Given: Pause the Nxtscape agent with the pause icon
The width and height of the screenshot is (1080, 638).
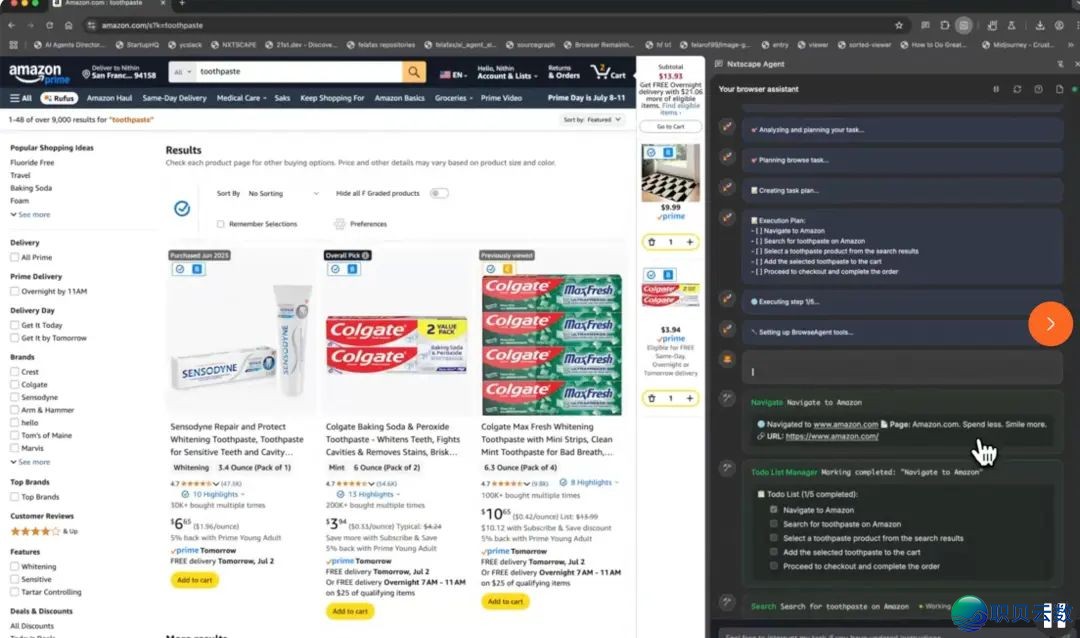Looking at the screenshot, I should pyautogui.click(x=995, y=90).
